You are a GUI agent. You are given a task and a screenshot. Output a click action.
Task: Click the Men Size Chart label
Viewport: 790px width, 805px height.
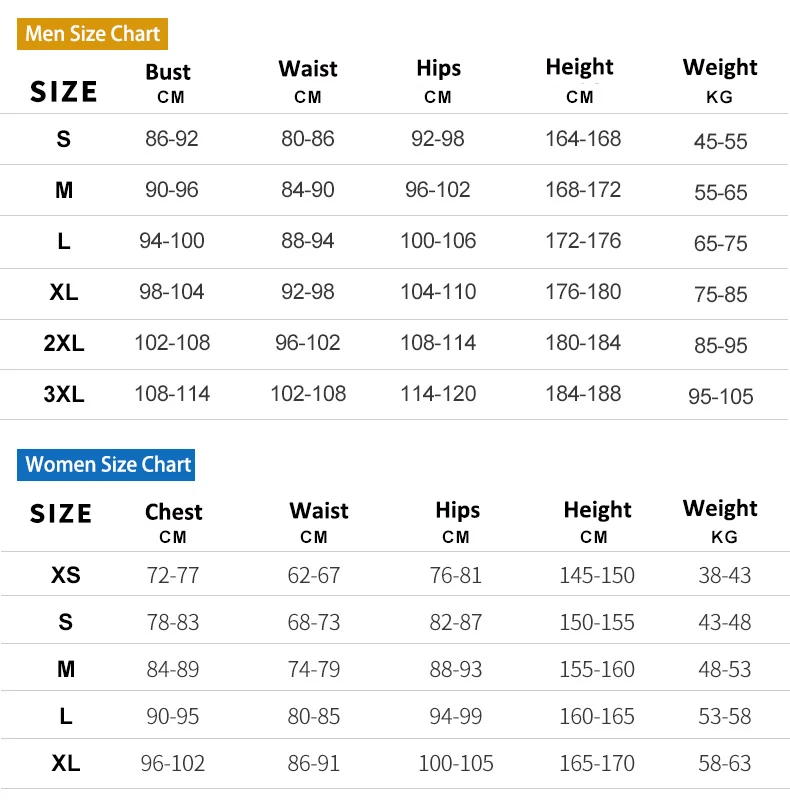coord(92,34)
